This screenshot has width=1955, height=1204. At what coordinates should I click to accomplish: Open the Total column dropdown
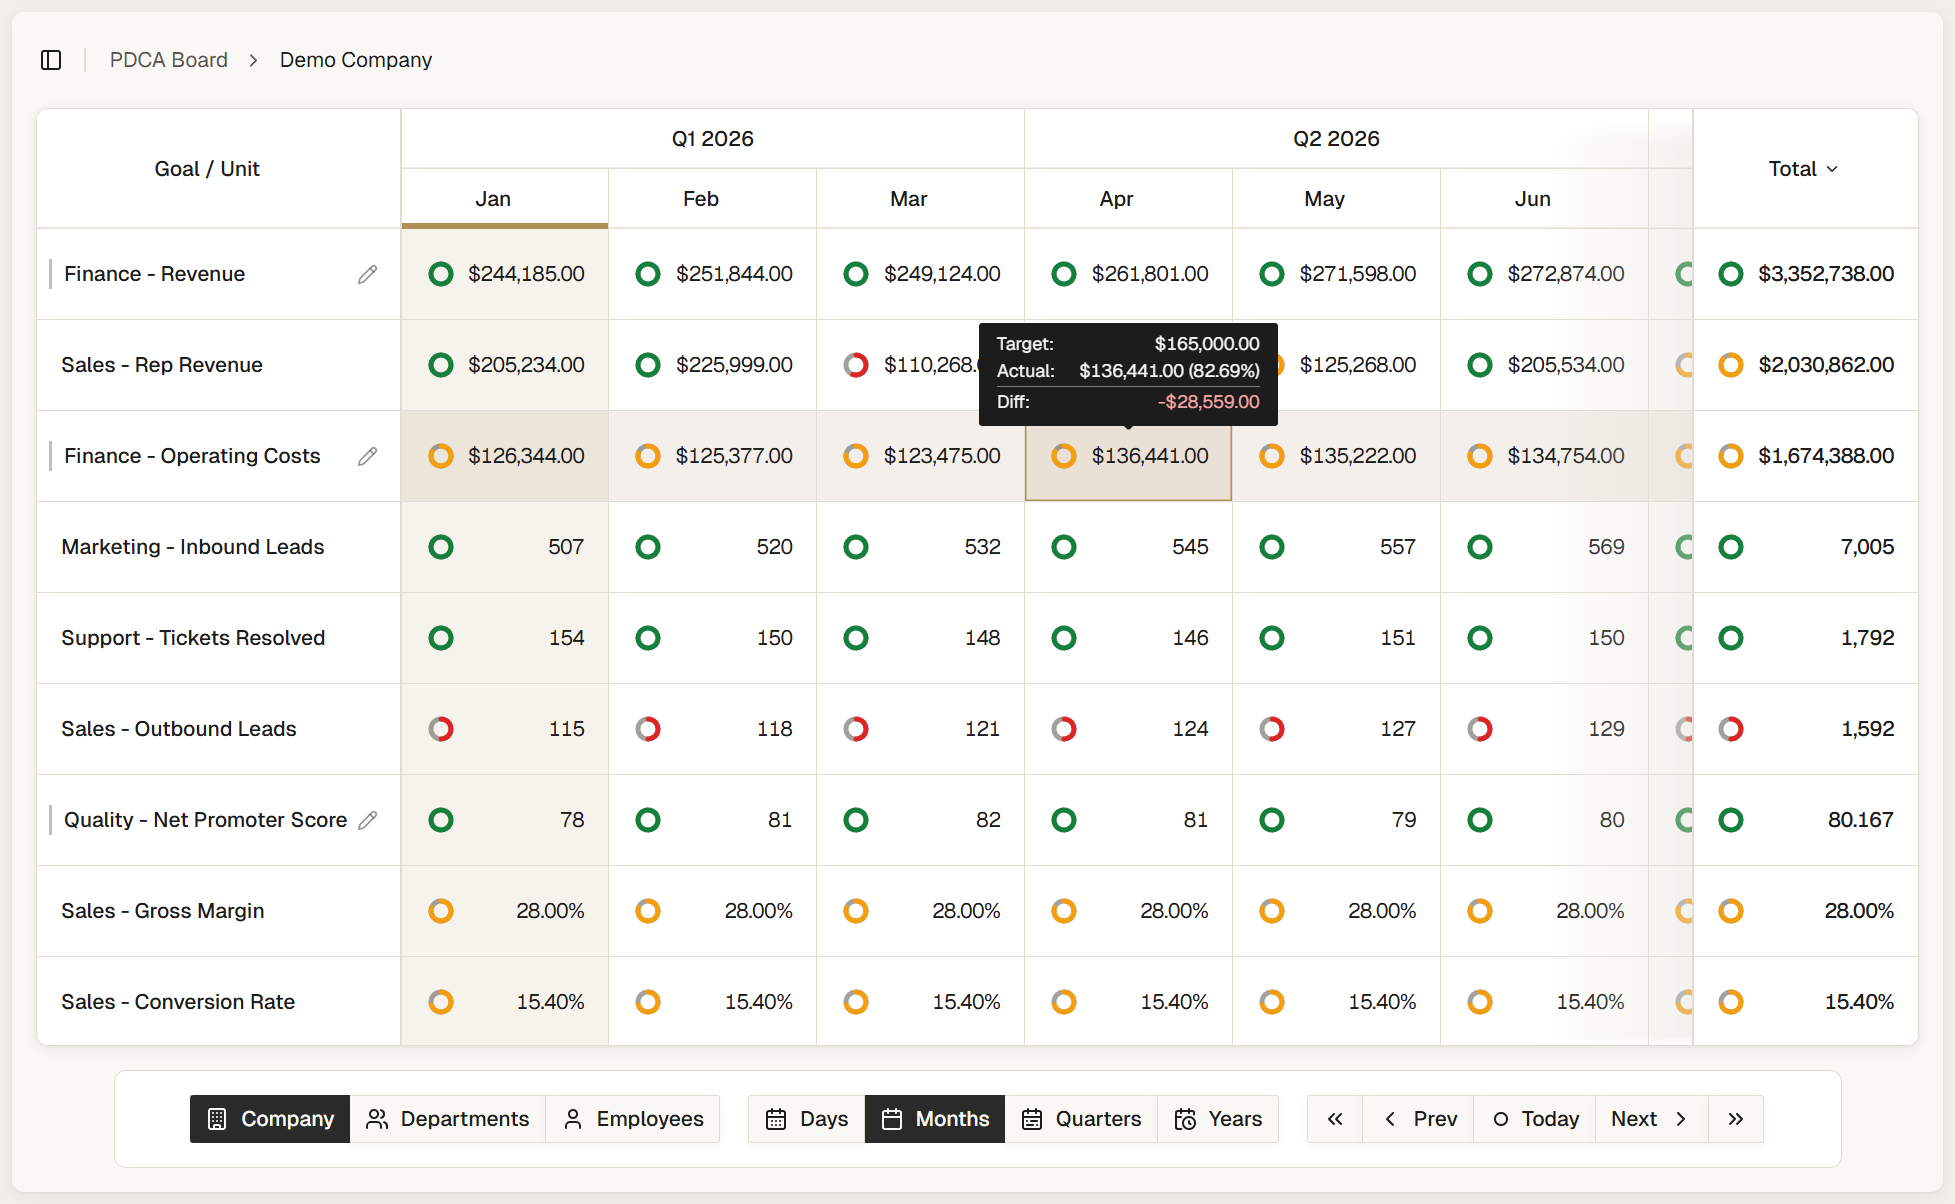[1804, 169]
